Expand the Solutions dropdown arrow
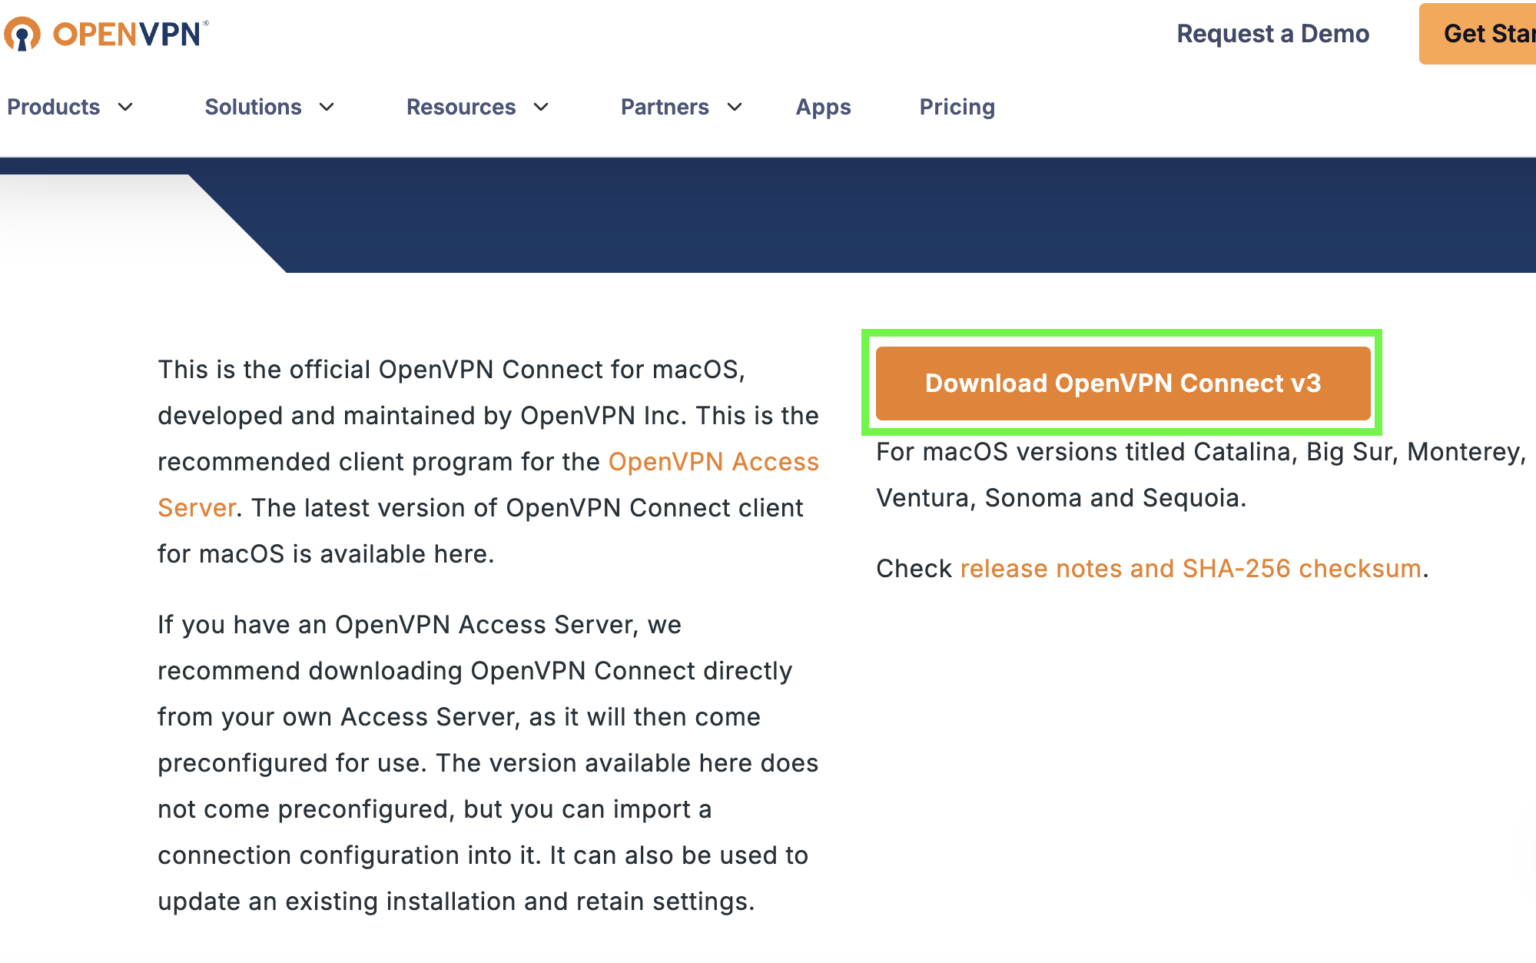The height and width of the screenshot is (963, 1536). point(327,107)
